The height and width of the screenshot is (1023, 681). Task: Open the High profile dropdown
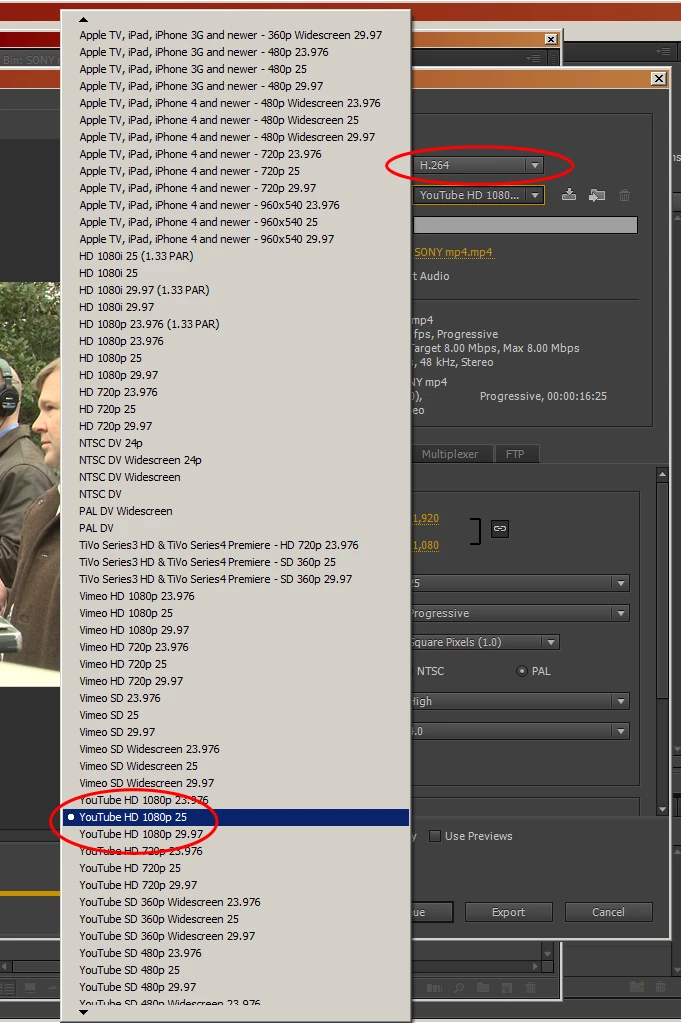coord(519,701)
